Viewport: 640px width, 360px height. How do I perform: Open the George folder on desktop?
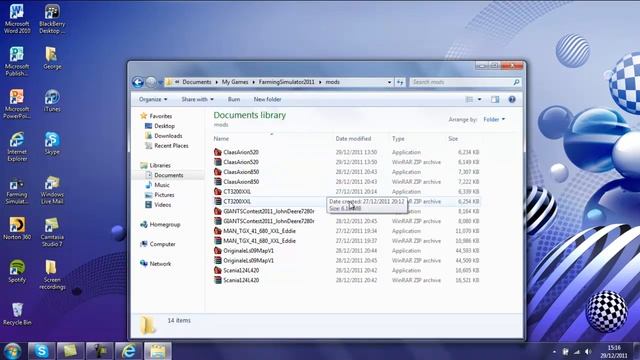coord(52,58)
